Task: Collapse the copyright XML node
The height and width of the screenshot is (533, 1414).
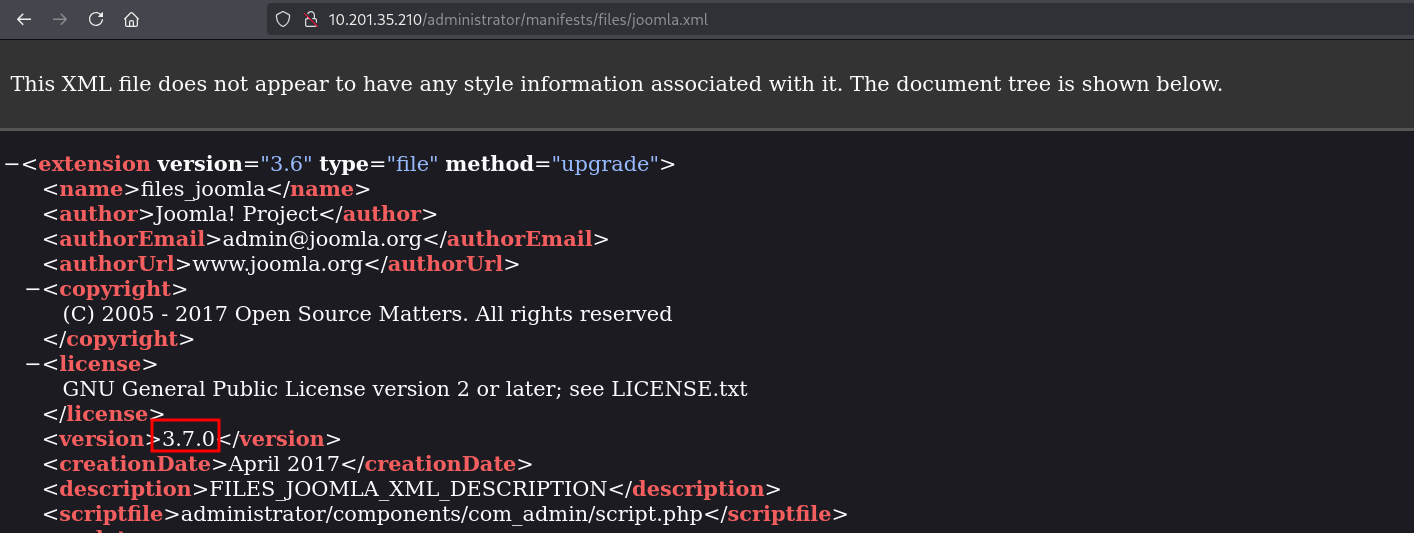Action: (x=33, y=289)
